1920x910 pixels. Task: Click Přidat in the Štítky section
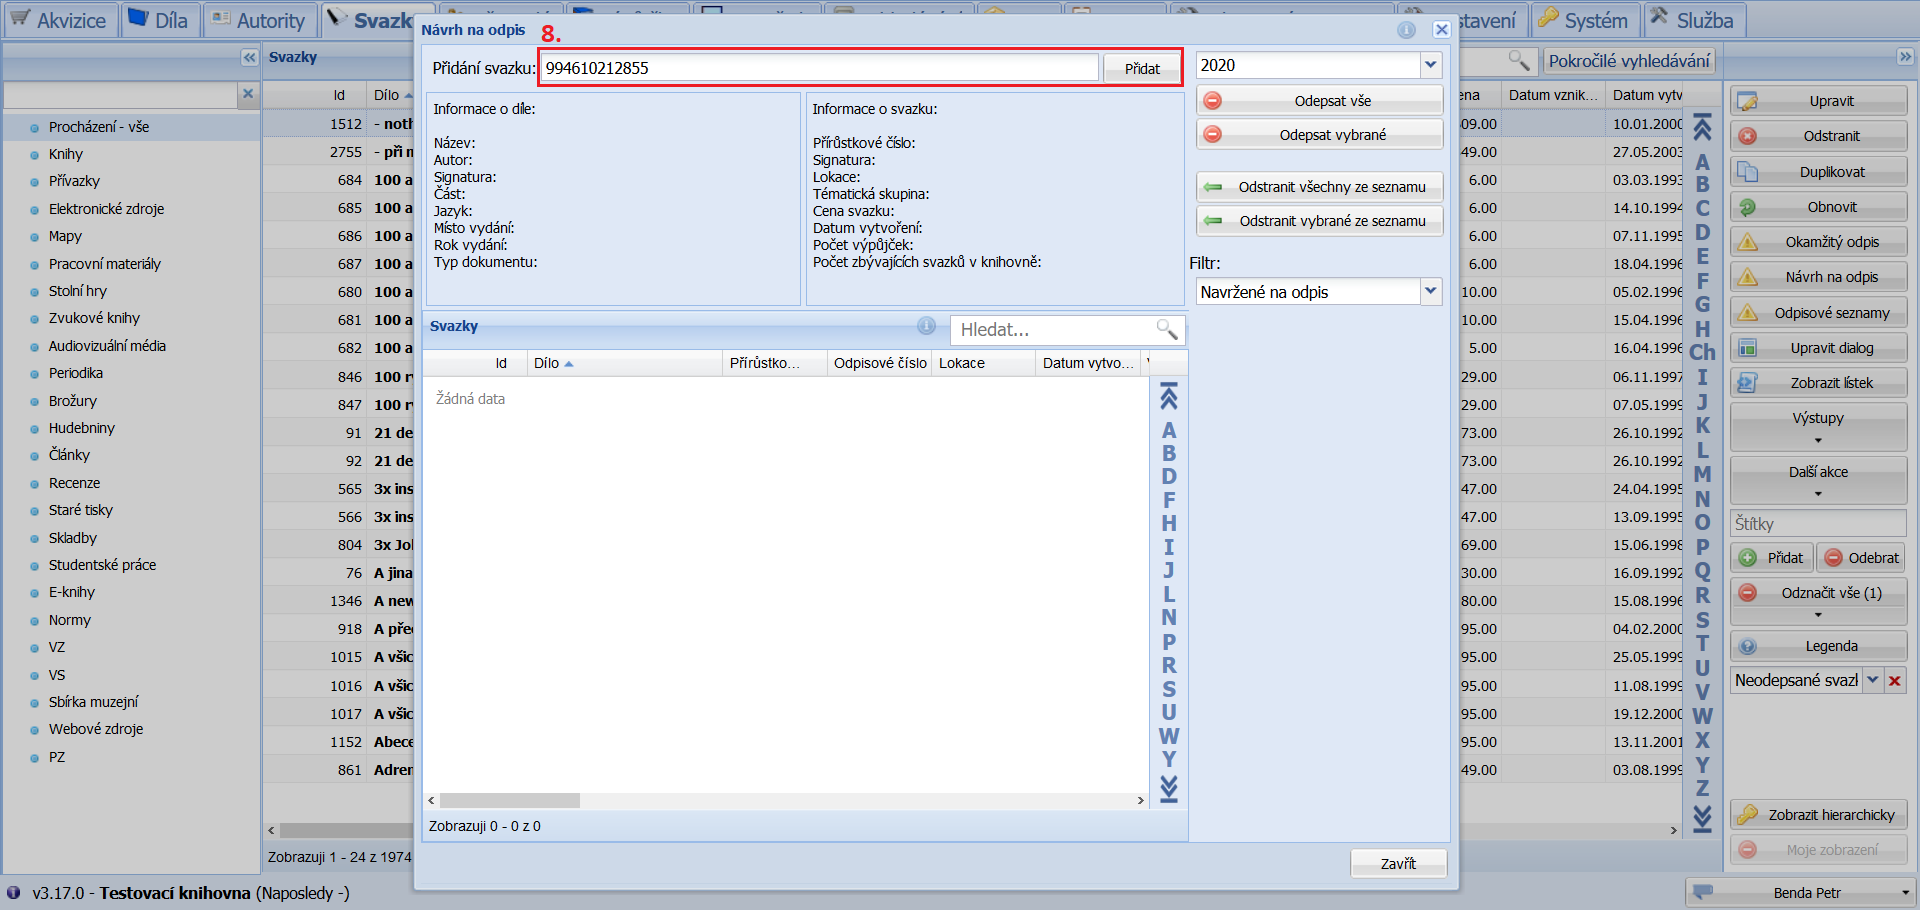[x=1772, y=558]
